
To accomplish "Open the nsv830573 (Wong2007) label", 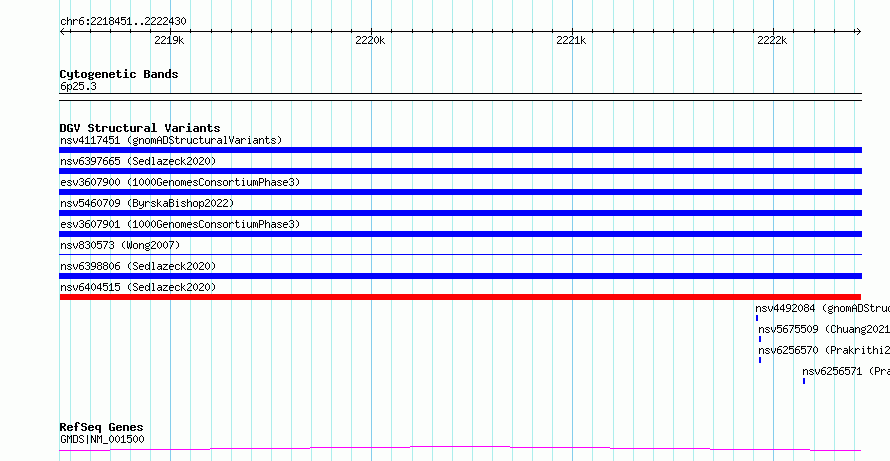I will click(120, 245).
